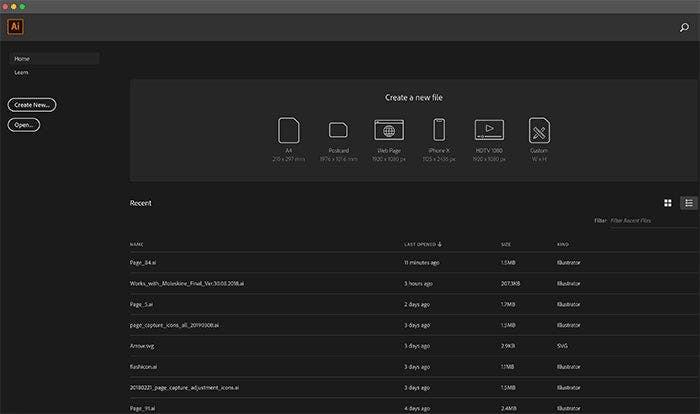The height and width of the screenshot is (414, 700).
Task: Open recent file Page_84.ai
Action: (144, 262)
